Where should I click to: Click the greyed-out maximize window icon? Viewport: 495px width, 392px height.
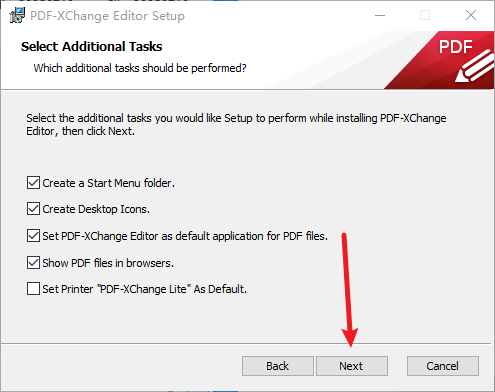coord(425,15)
